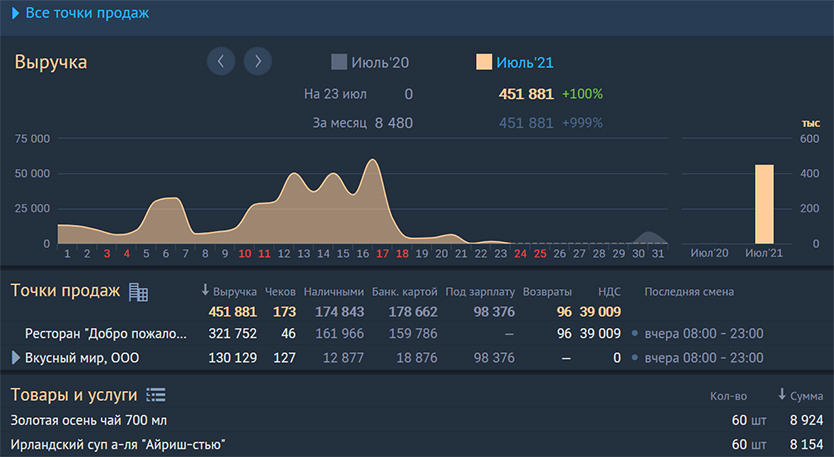Screen dimensions: 834x457
Task: Click the next period arrow button
Action: tap(258, 61)
